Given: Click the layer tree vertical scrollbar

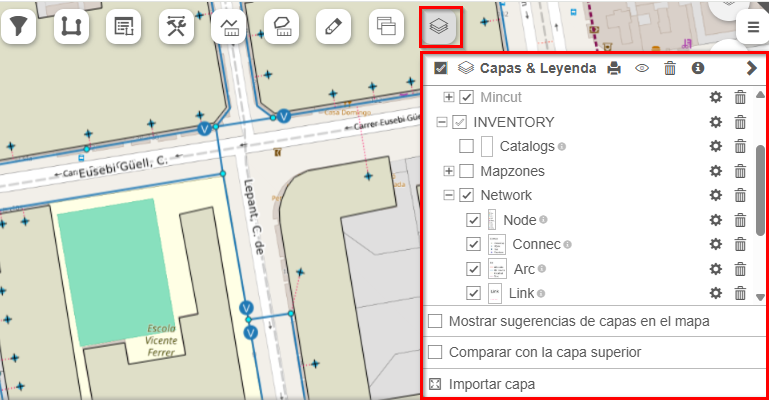Looking at the screenshot, I should [x=760, y=190].
